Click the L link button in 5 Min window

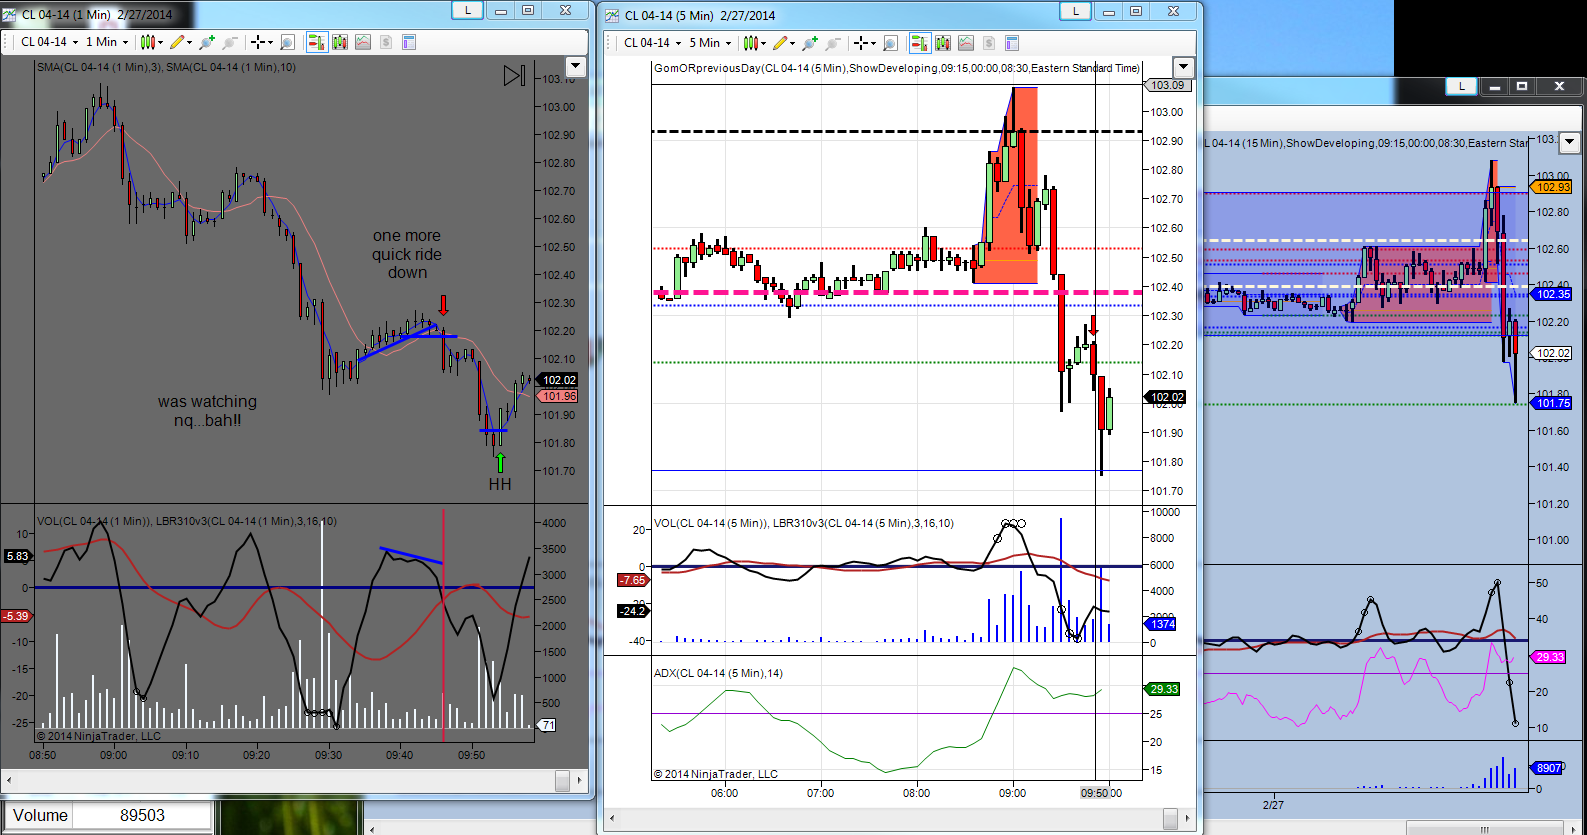point(1075,11)
